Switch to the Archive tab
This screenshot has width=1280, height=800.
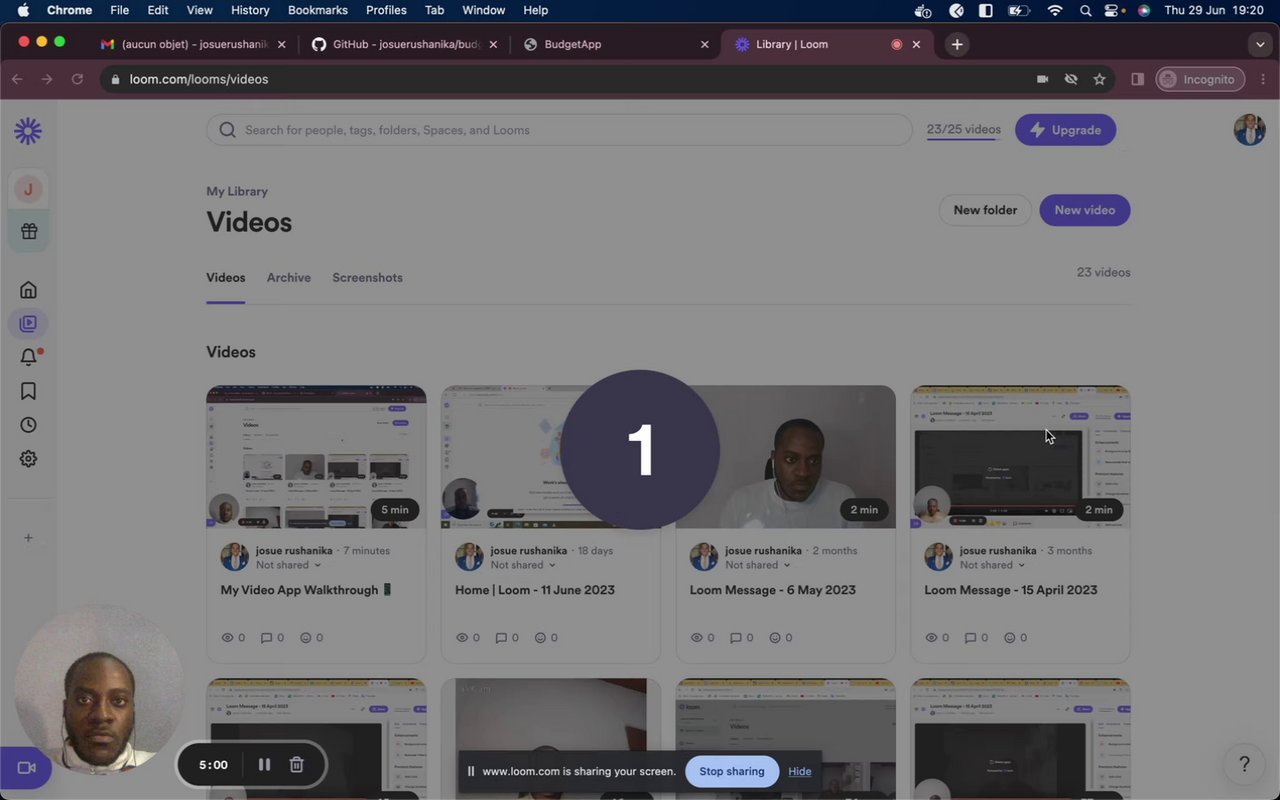tap(289, 278)
